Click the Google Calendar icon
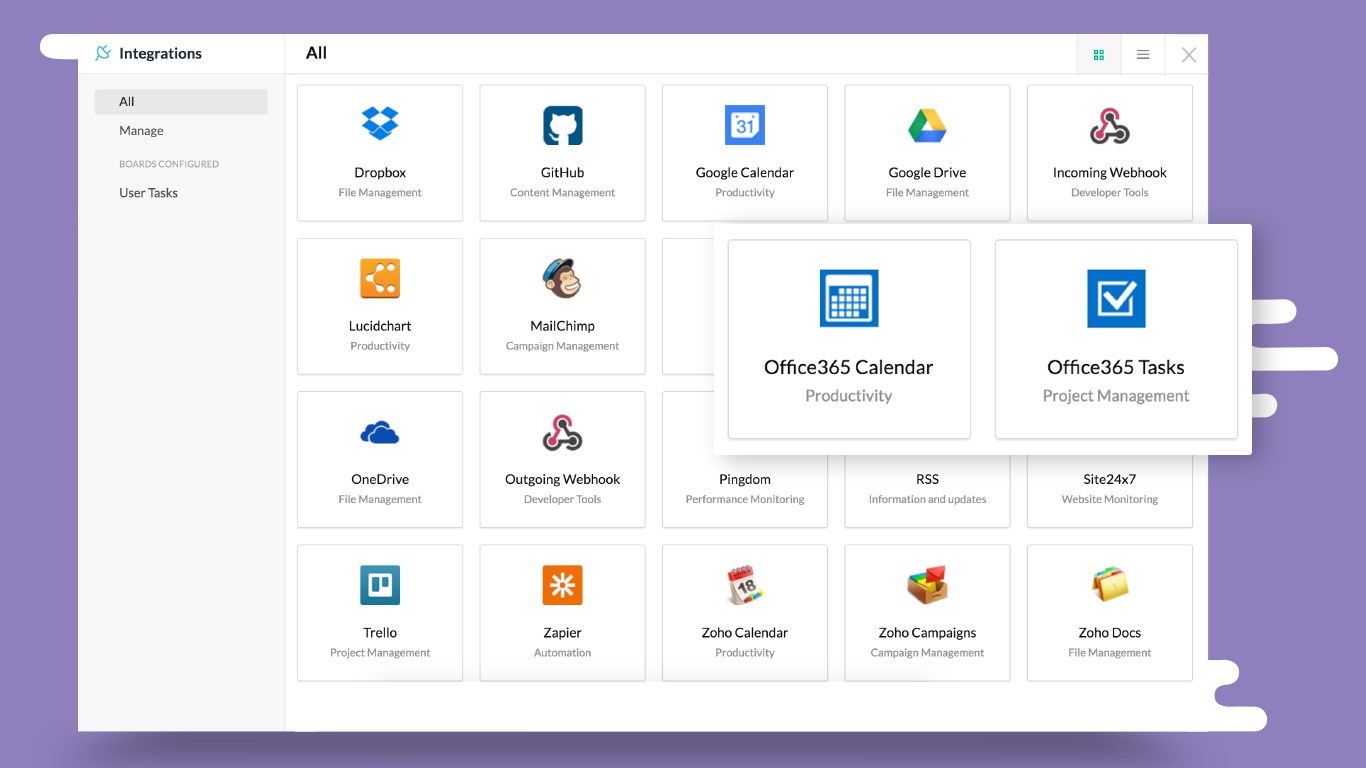The image size is (1366, 768). pos(745,125)
